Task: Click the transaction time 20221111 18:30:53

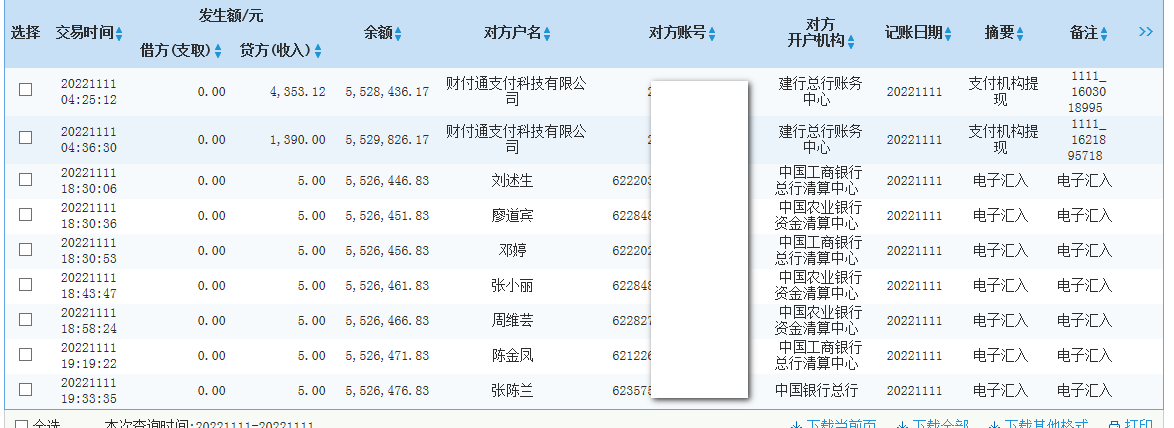Action: coord(88,251)
